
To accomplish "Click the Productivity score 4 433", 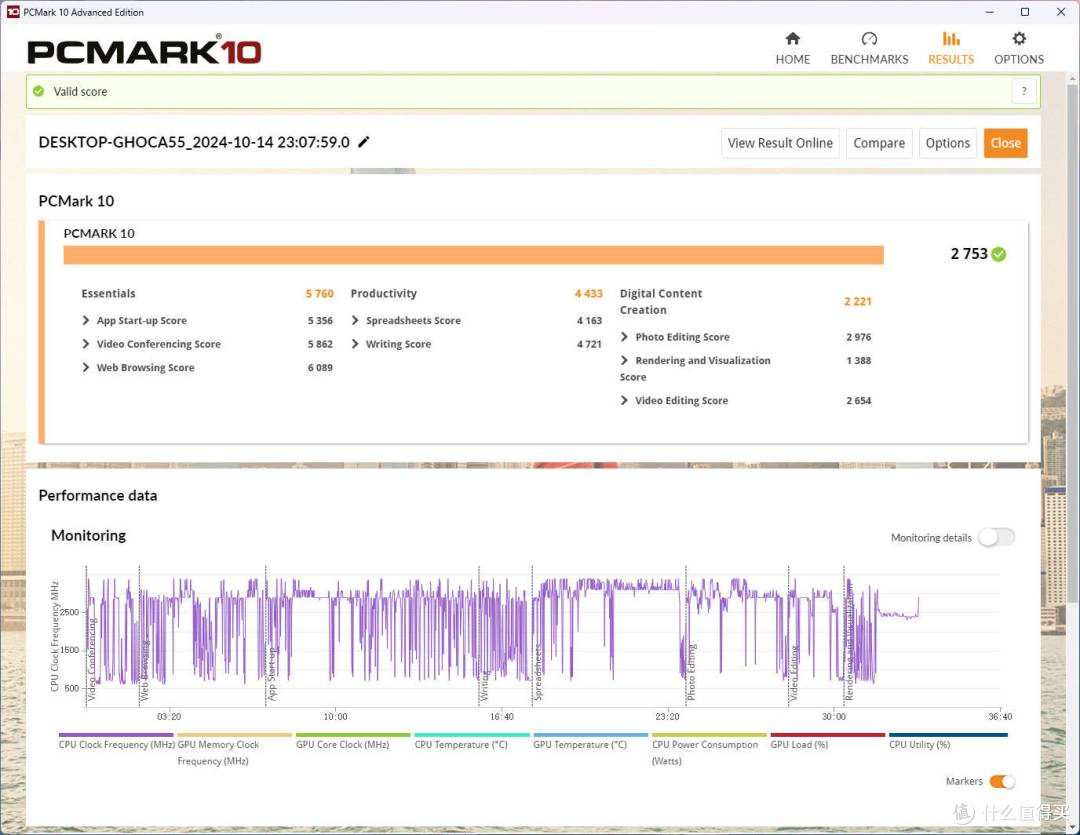I will 589,293.
